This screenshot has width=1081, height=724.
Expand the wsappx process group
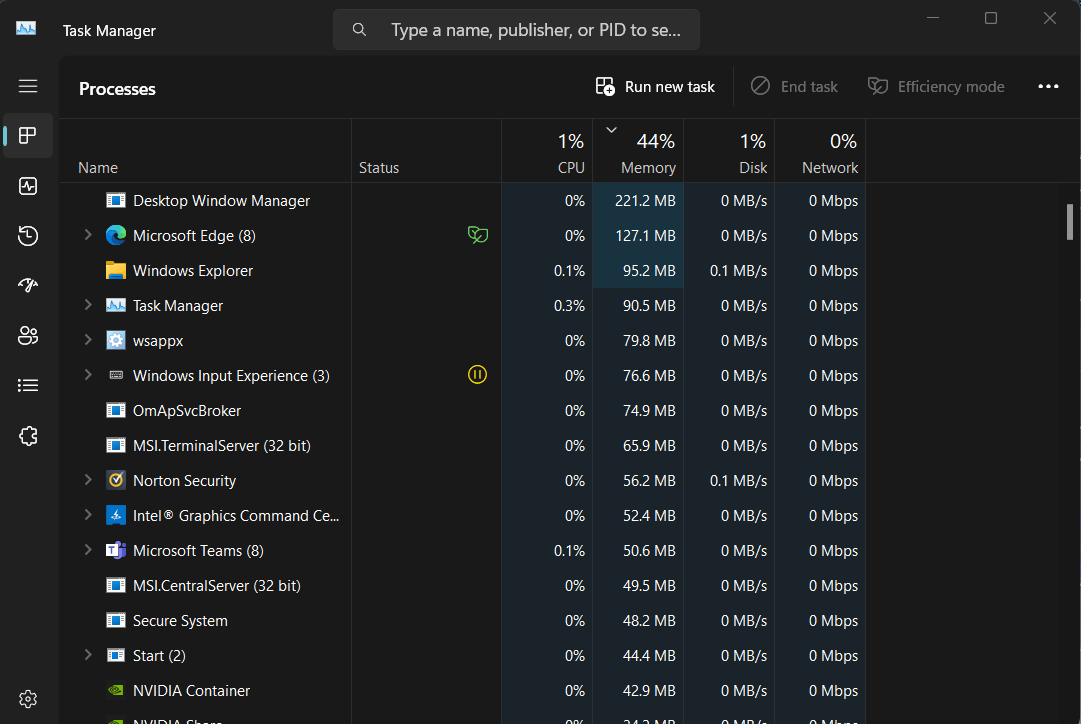click(x=88, y=340)
